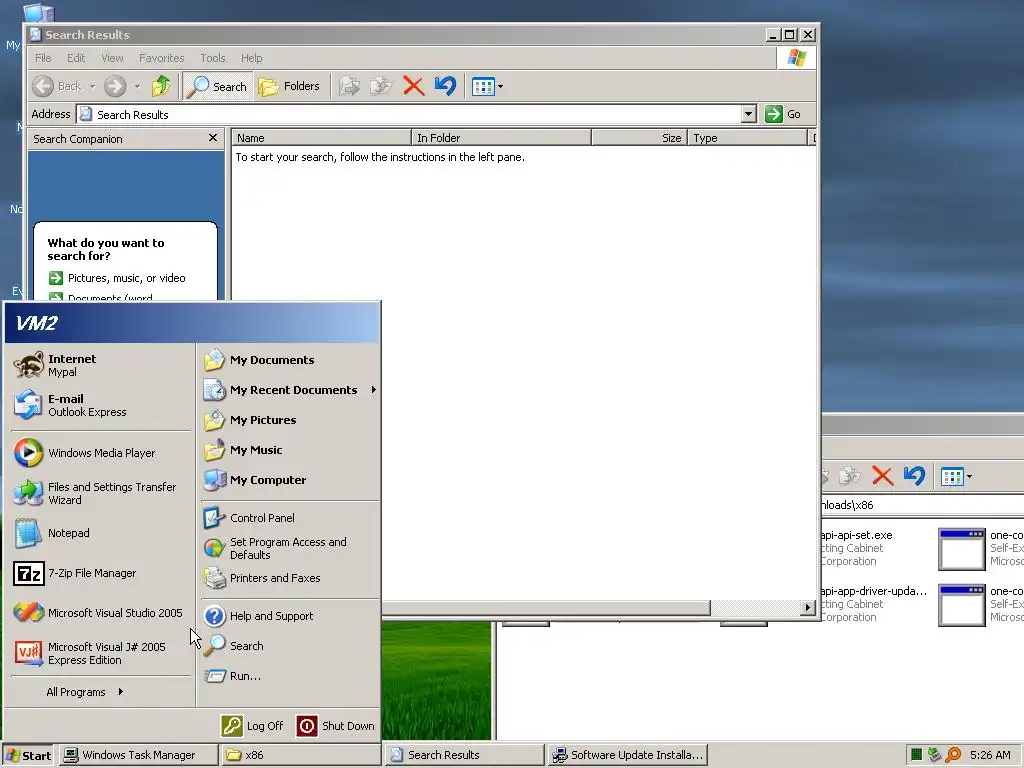
Task: Expand My Recent Documents submenu
Action: [x=289, y=390]
